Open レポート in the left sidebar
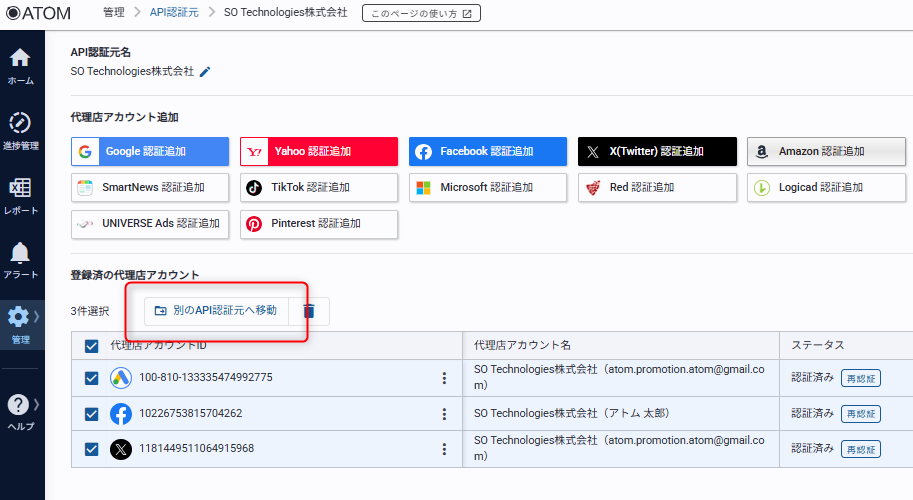 20,195
